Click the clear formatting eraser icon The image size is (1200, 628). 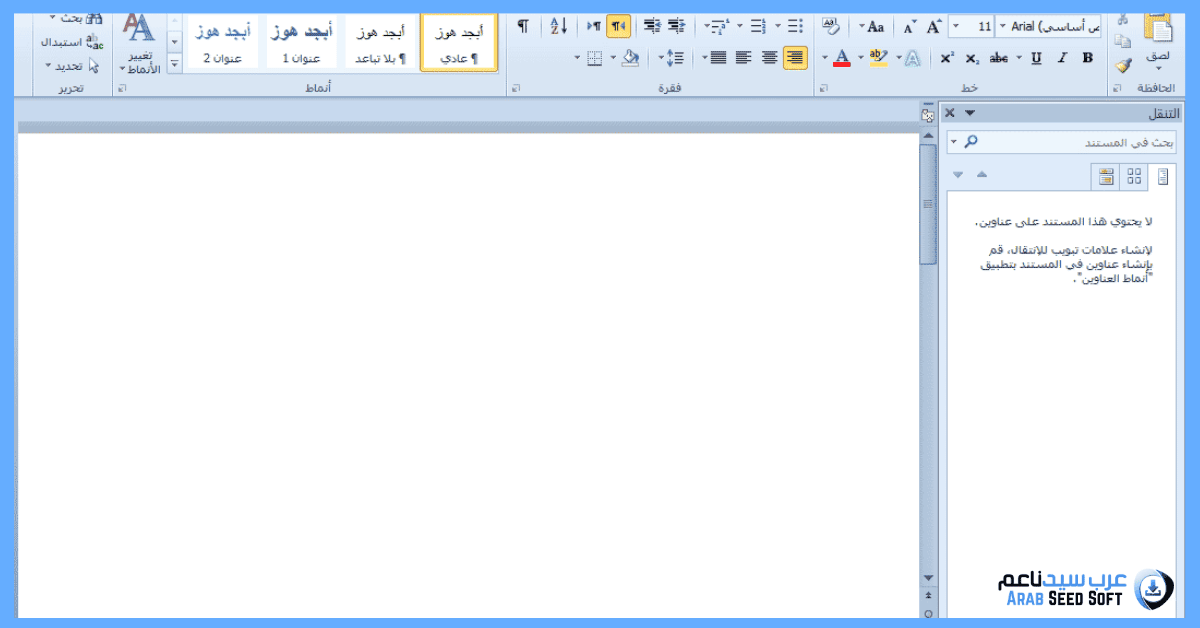coord(830,27)
